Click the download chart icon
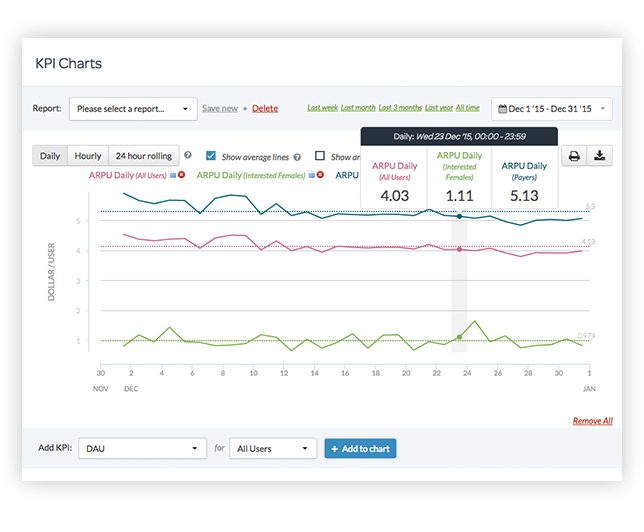Image resolution: width=644 pixels, height=532 pixels. [599, 156]
